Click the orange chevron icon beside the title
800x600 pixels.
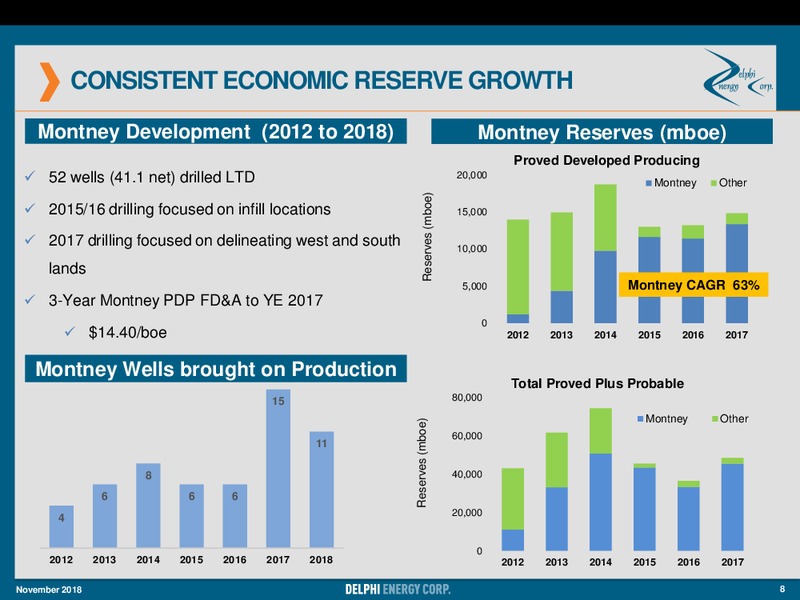coord(49,81)
